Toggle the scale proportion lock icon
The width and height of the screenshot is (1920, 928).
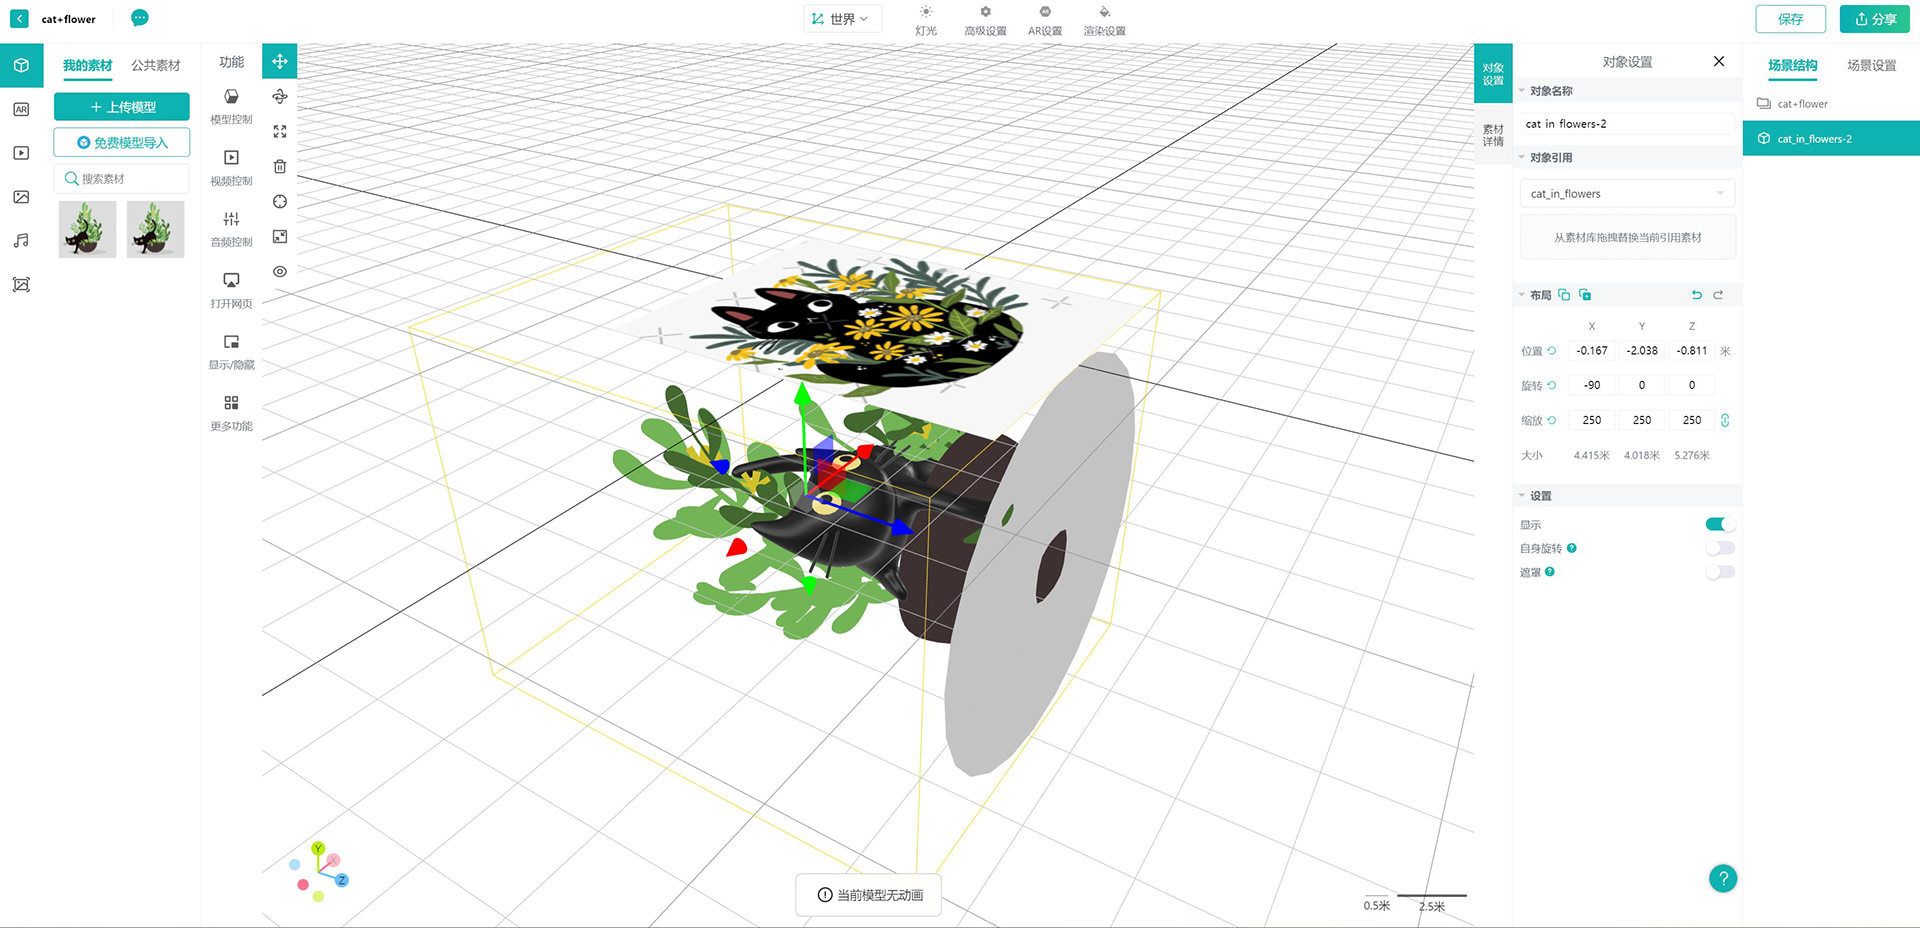coord(1725,420)
